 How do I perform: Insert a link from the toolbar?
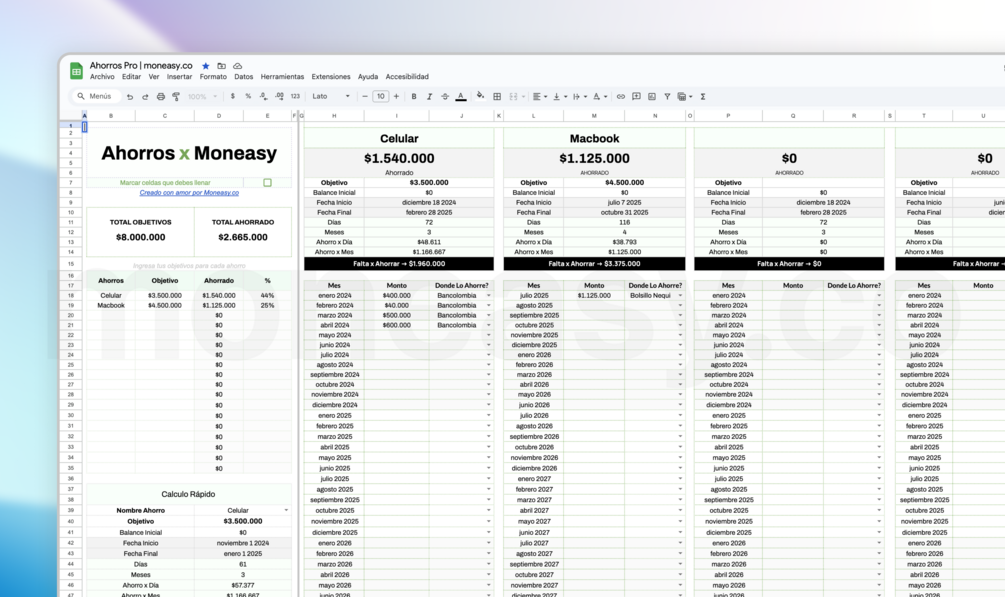tap(620, 97)
